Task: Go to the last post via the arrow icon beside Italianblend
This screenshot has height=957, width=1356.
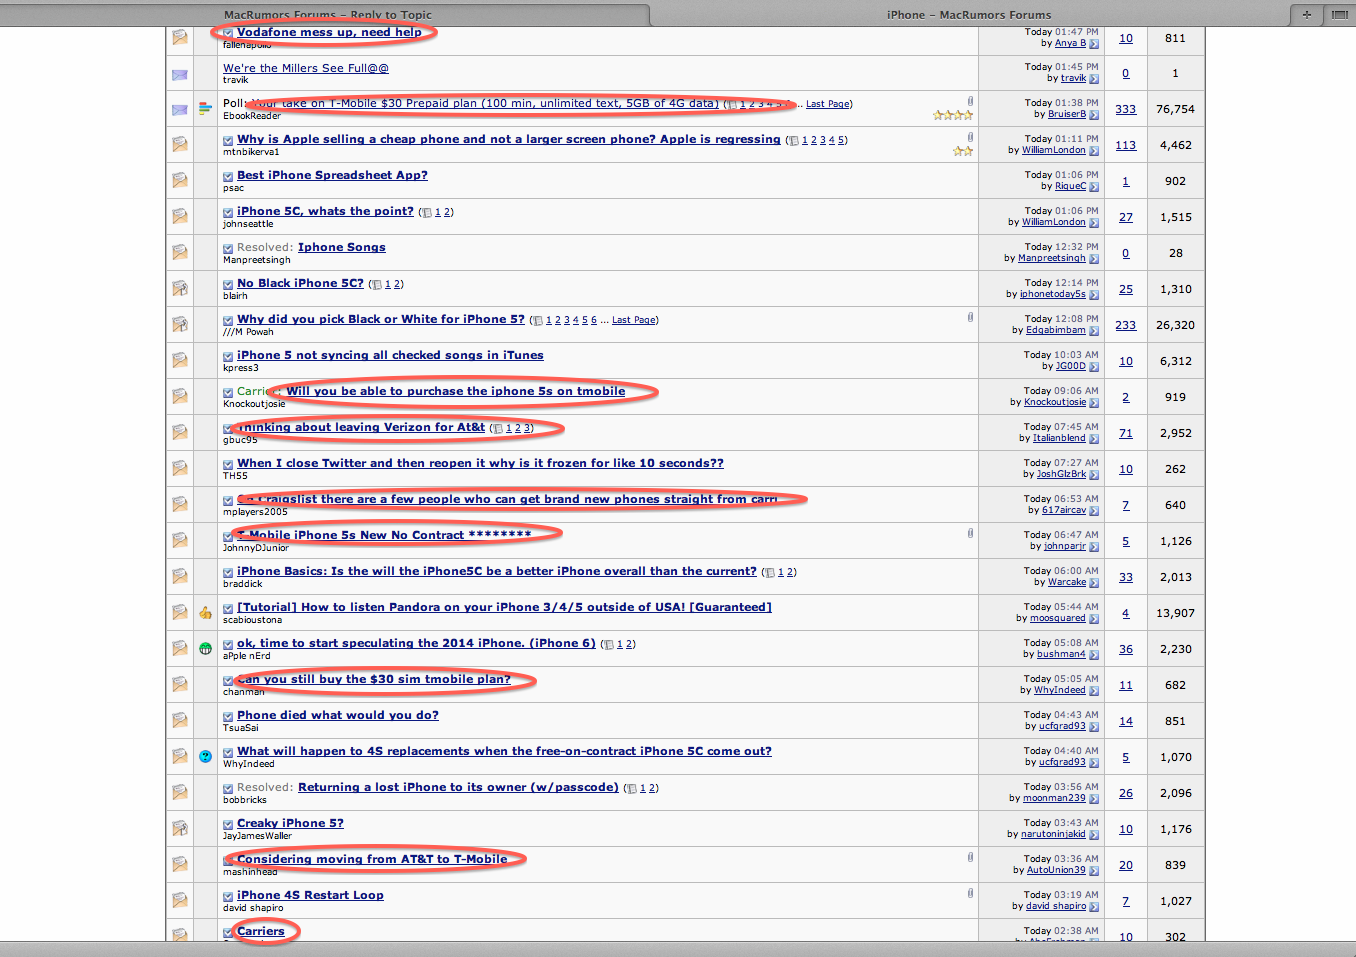Action: coord(1094,439)
